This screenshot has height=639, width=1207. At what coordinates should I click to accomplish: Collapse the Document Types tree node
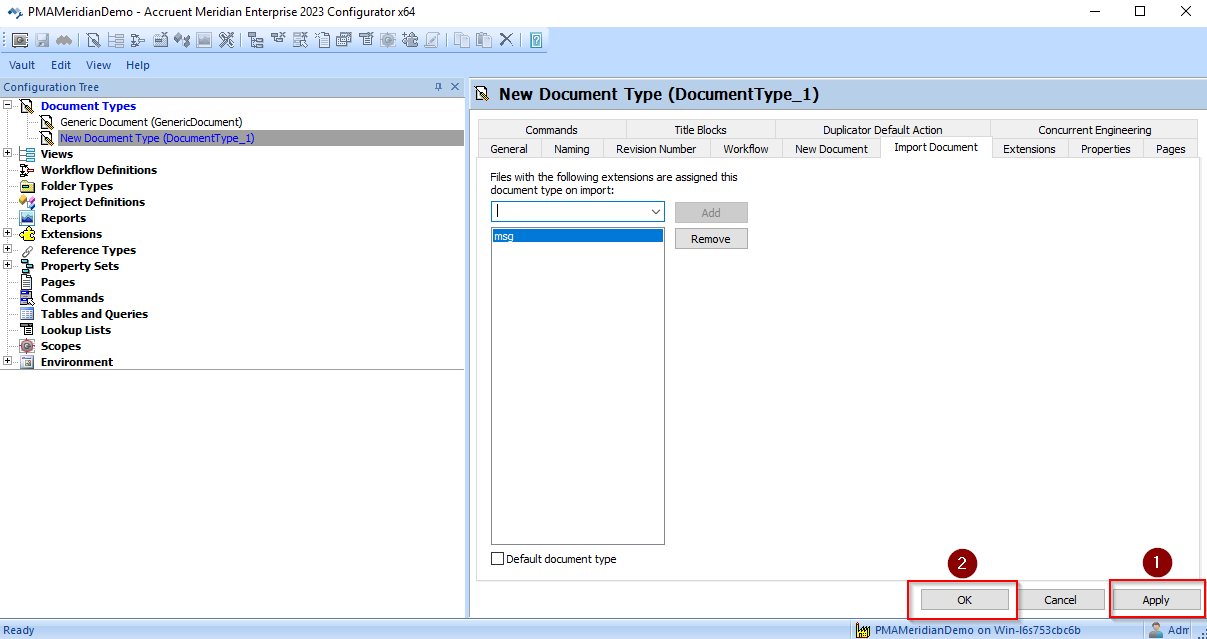click(8, 106)
